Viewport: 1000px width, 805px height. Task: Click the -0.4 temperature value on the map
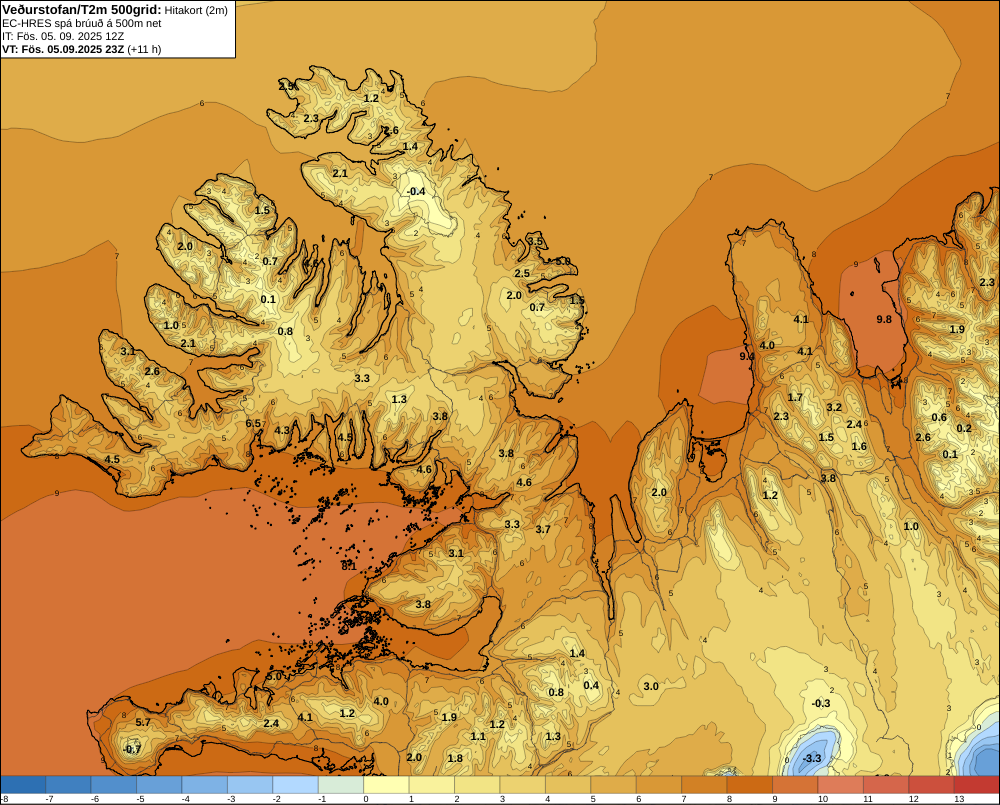416,191
